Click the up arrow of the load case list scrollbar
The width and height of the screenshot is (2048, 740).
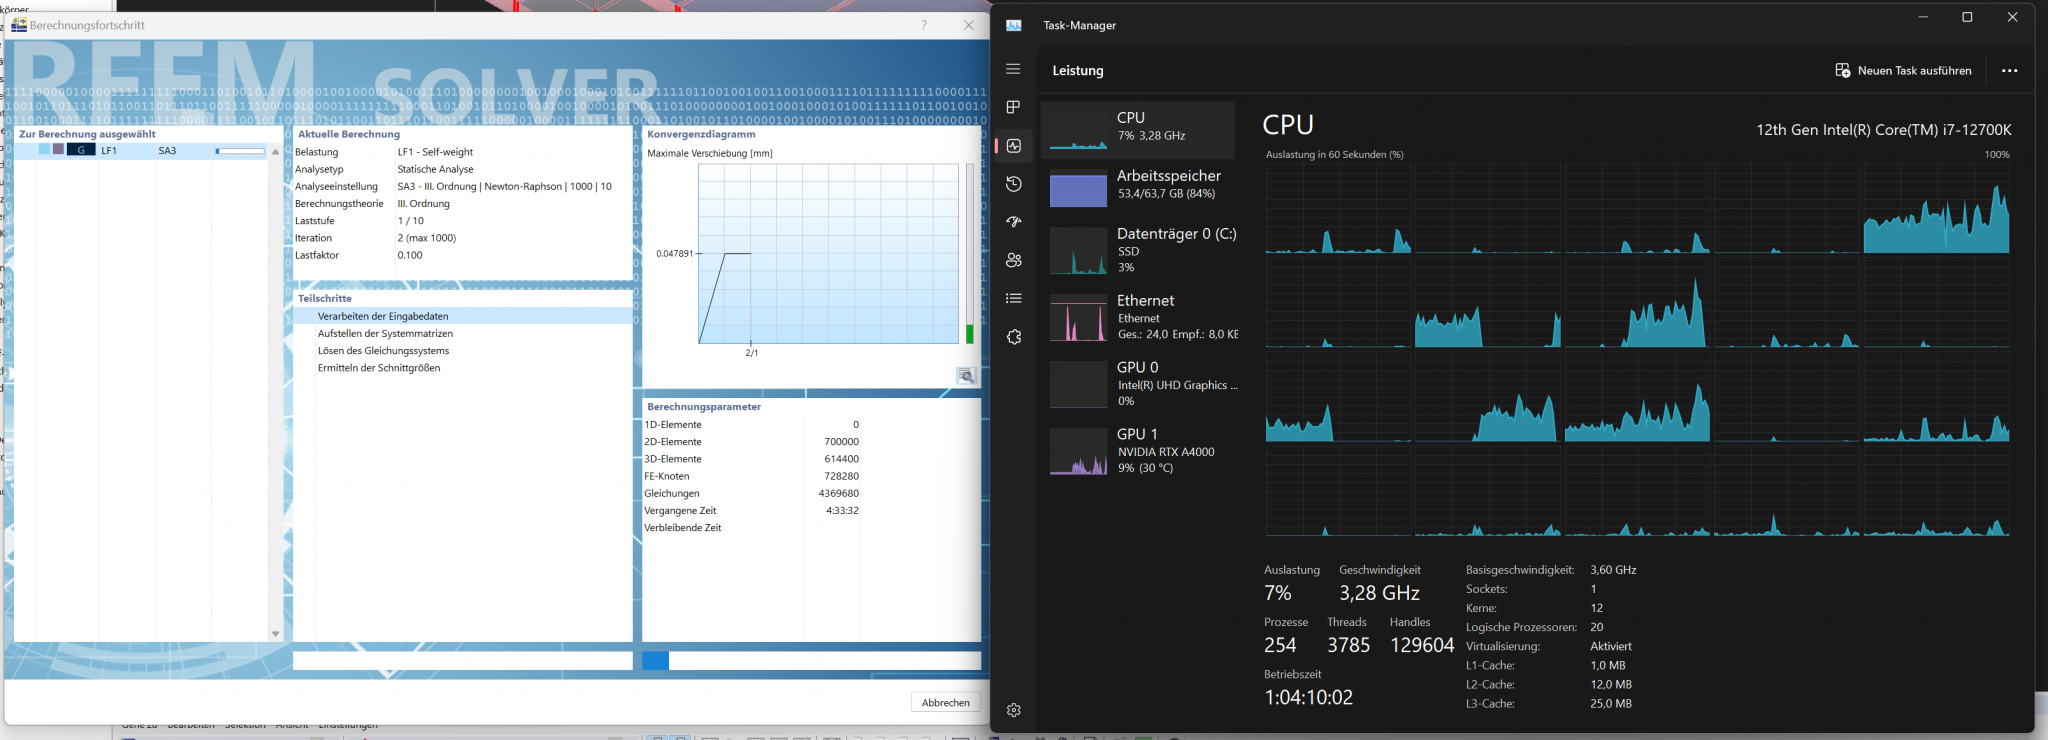275,151
